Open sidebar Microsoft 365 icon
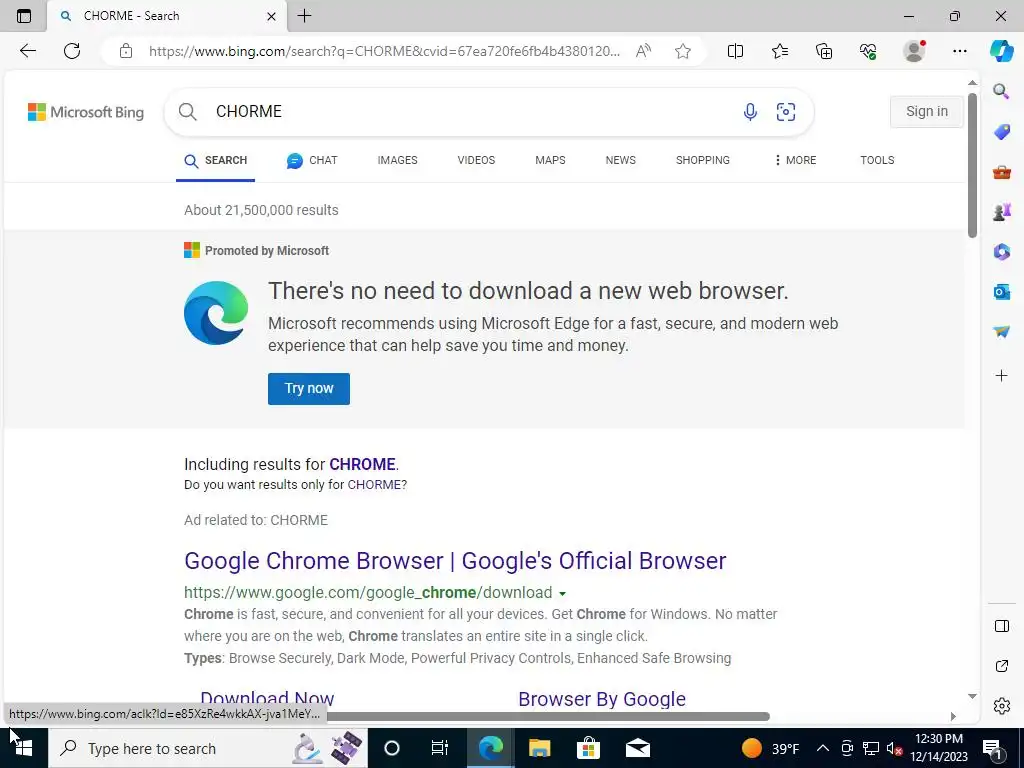Viewport: 1024px width, 768px height. [1001, 251]
